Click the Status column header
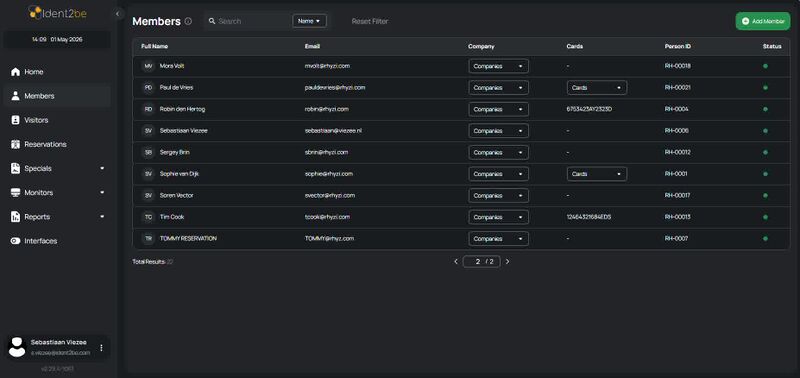Viewport: 800px width, 378px height. coord(772,46)
